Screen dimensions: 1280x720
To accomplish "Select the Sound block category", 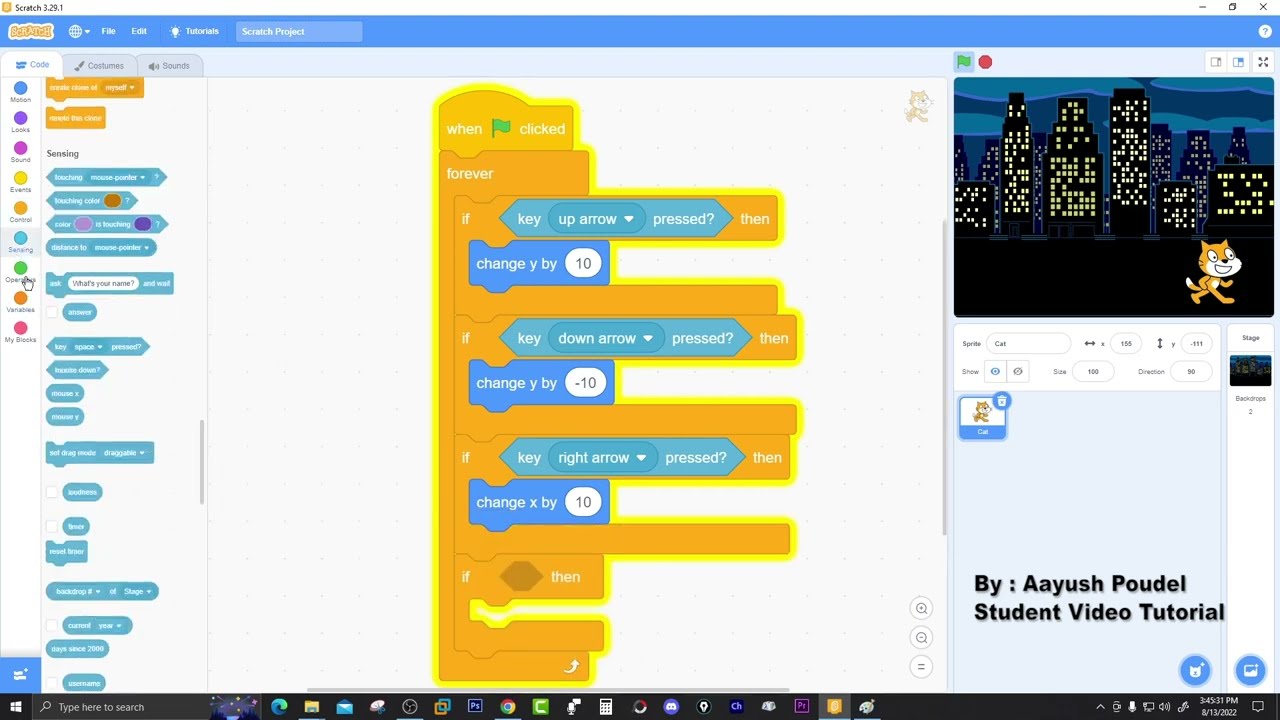I will tap(20, 153).
